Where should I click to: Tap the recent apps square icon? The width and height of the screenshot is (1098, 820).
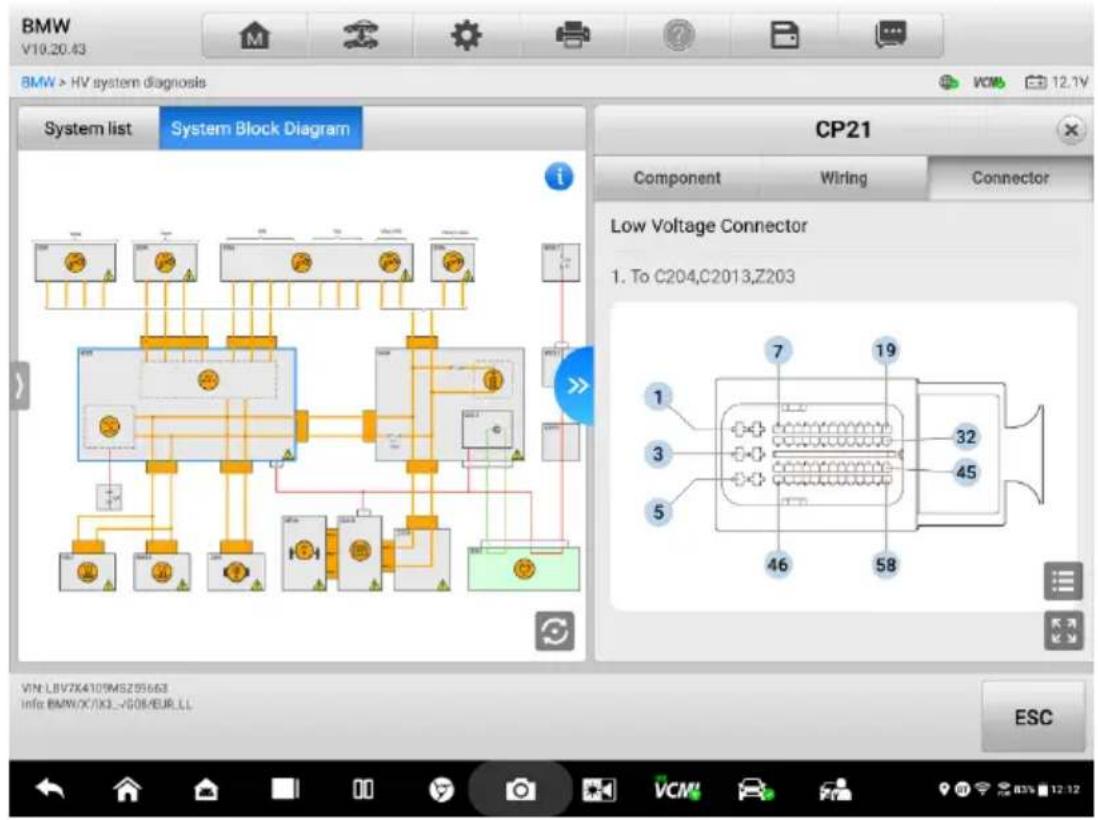tap(285, 790)
